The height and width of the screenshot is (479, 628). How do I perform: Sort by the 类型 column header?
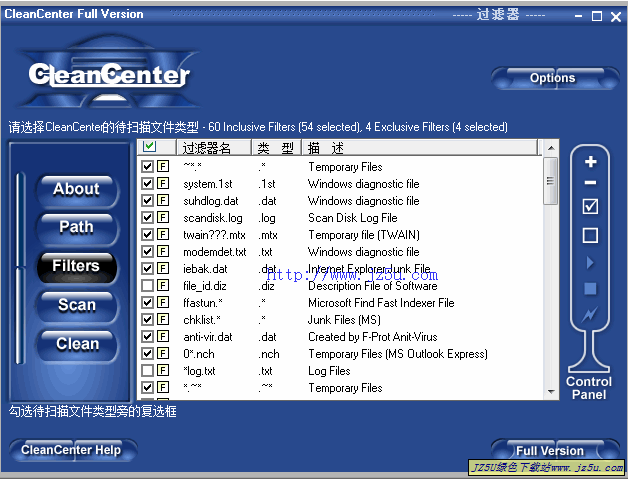276,147
